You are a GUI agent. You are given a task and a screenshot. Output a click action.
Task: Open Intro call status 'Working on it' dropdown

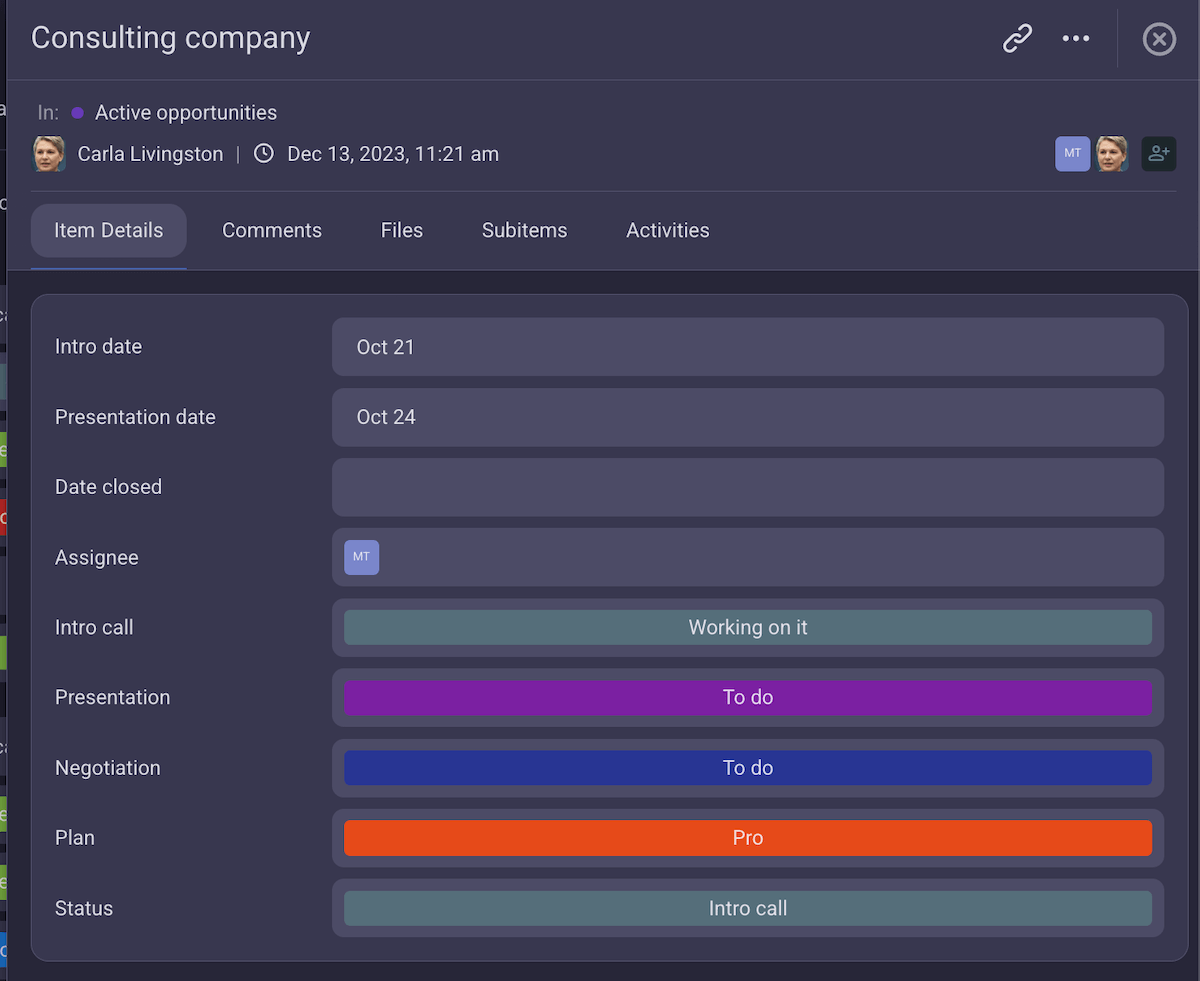coord(747,628)
